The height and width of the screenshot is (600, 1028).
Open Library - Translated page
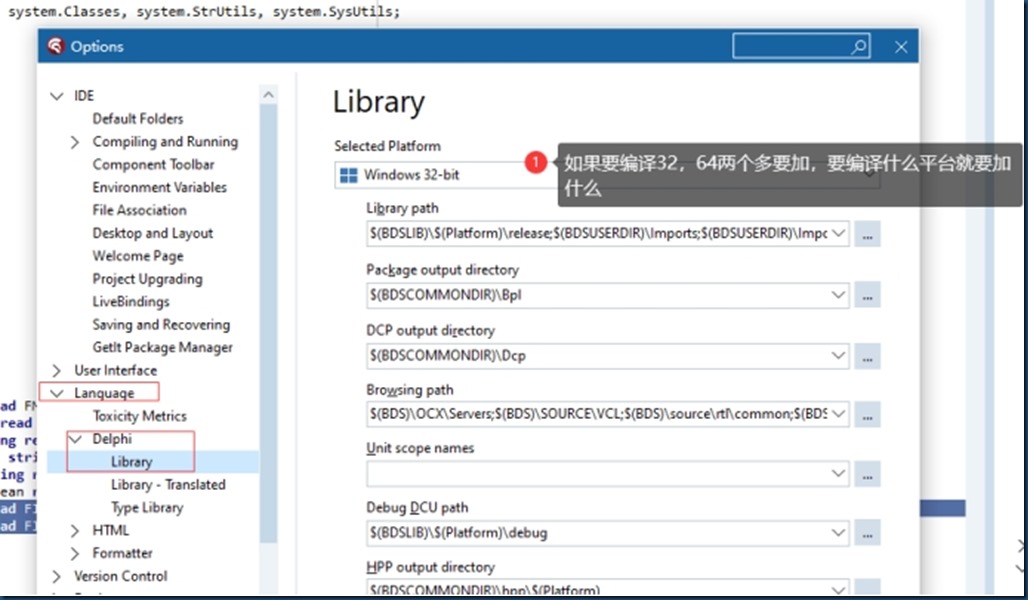tap(168, 485)
